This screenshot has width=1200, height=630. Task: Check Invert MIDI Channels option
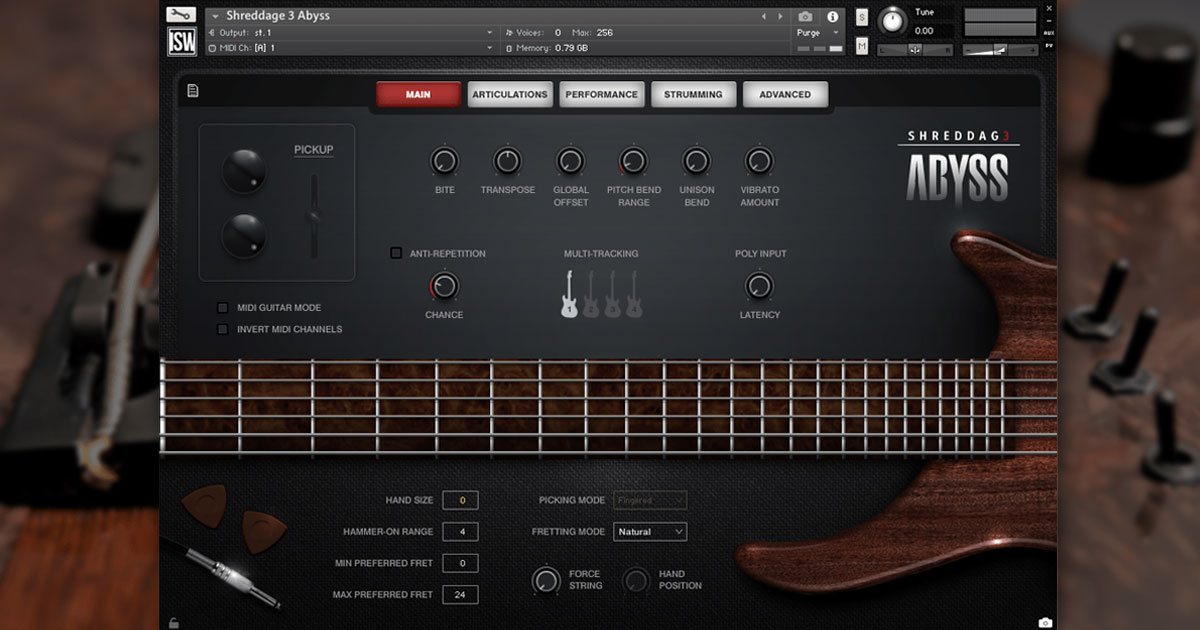point(223,329)
